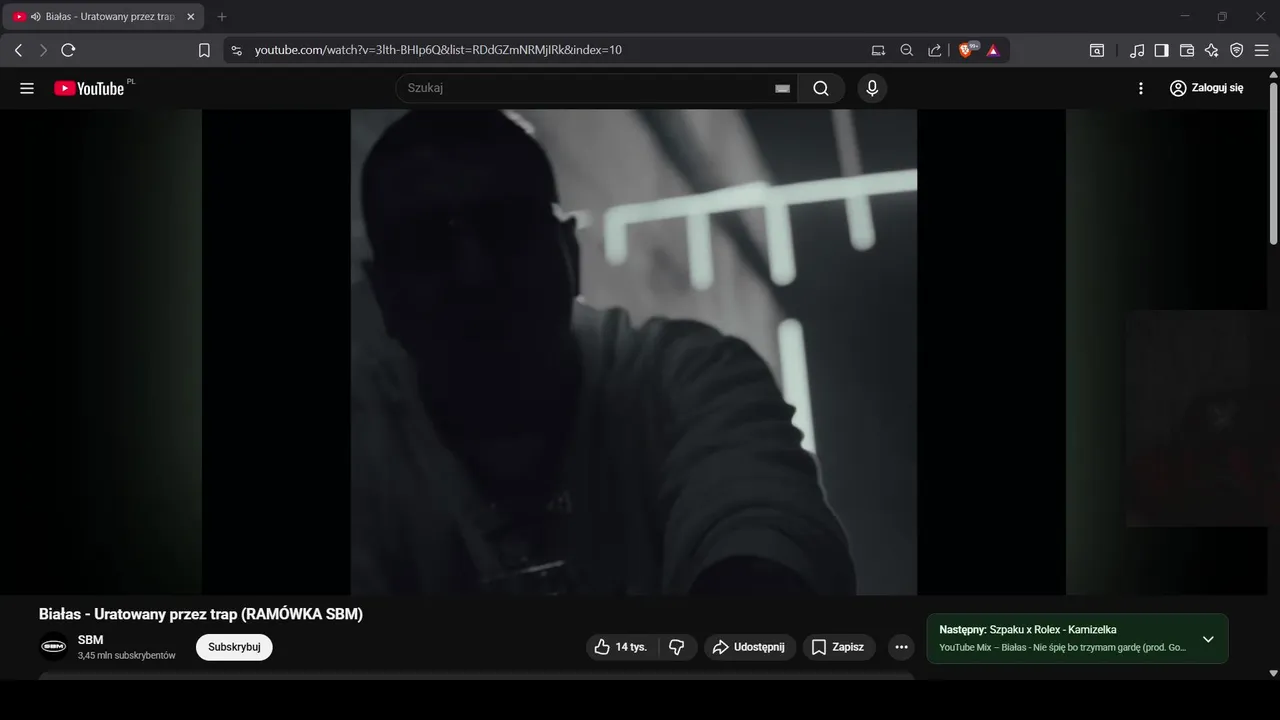The height and width of the screenshot is (720, 1280).
Task: Click the Następny: Szpaku x Rolex - Kamizelka text
Action: pyautogui.click(x=1028, y=630)
